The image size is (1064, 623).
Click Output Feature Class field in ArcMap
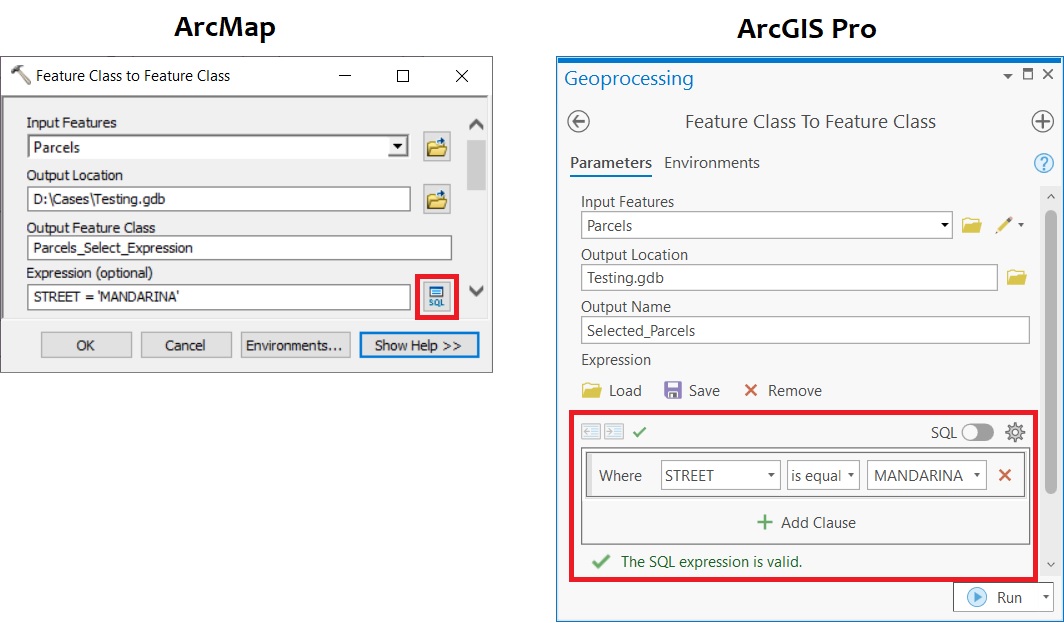[239, 248]
